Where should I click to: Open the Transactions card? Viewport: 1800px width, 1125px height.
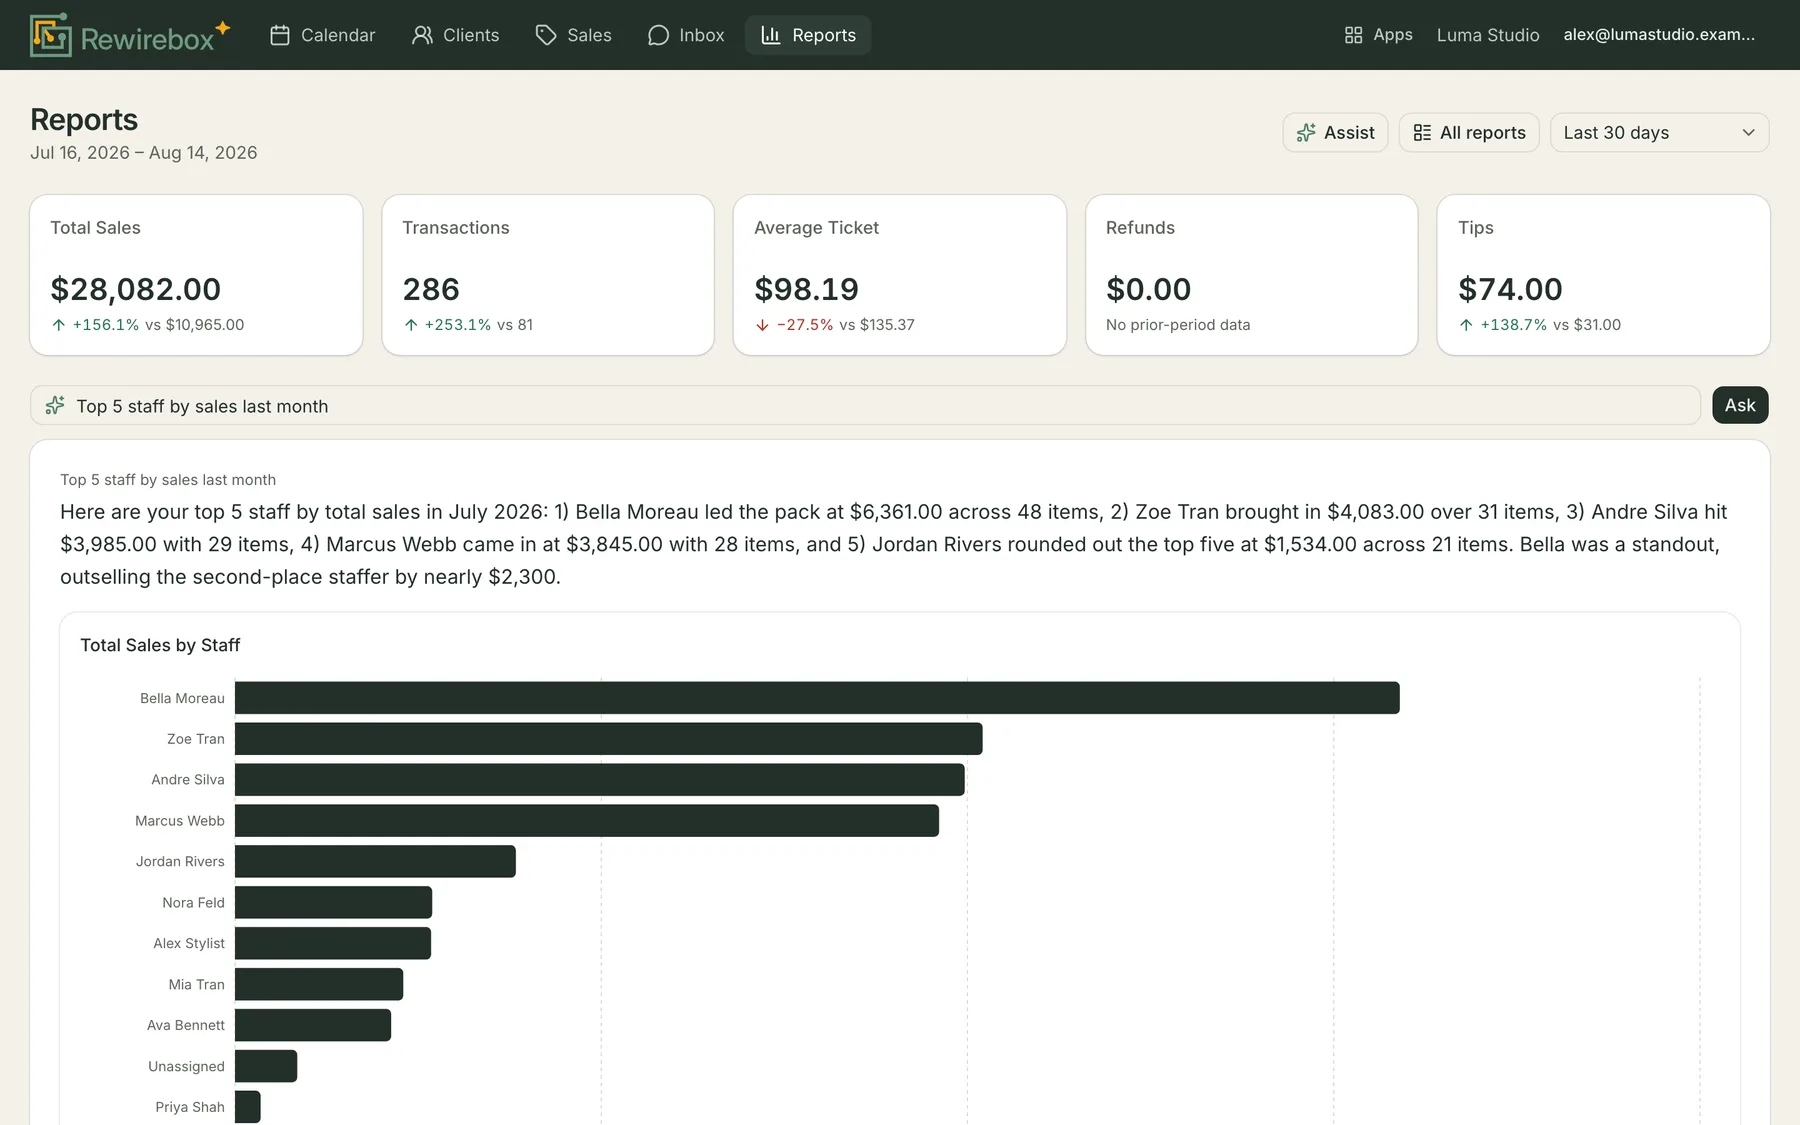(x=548, y=275)
